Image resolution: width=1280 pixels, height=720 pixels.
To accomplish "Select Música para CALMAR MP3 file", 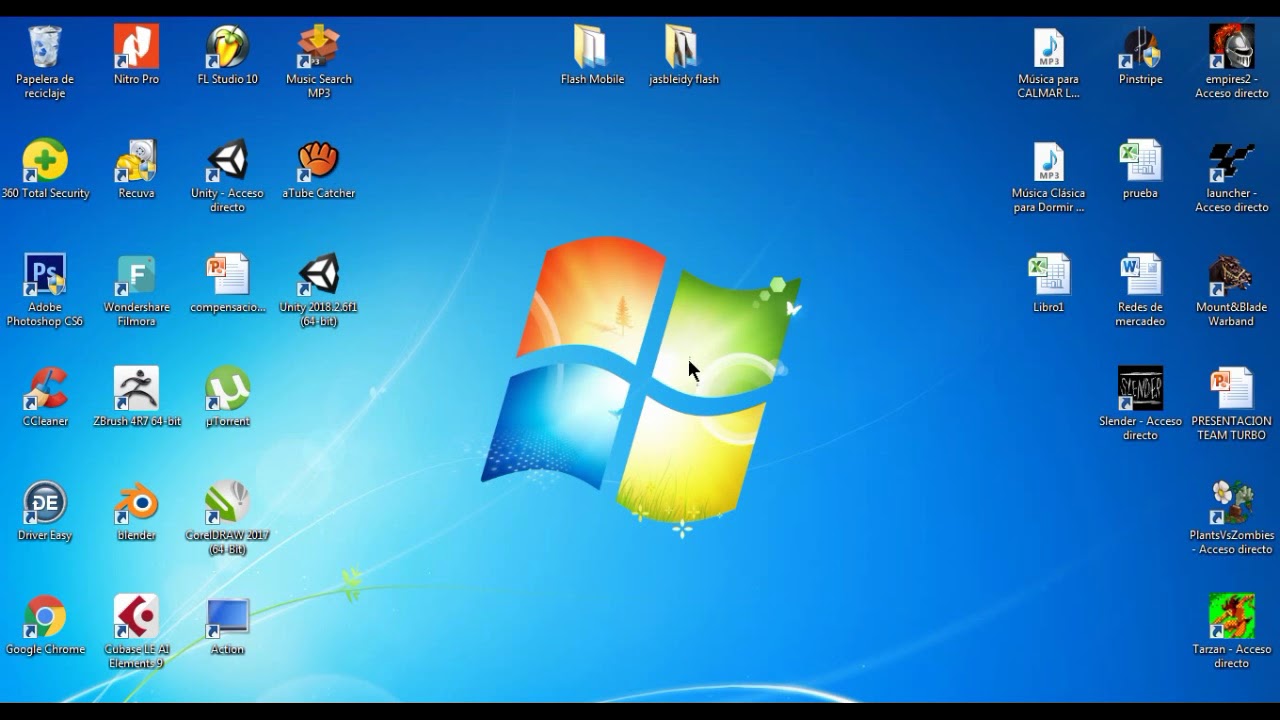I will (x=1049, y=47).
